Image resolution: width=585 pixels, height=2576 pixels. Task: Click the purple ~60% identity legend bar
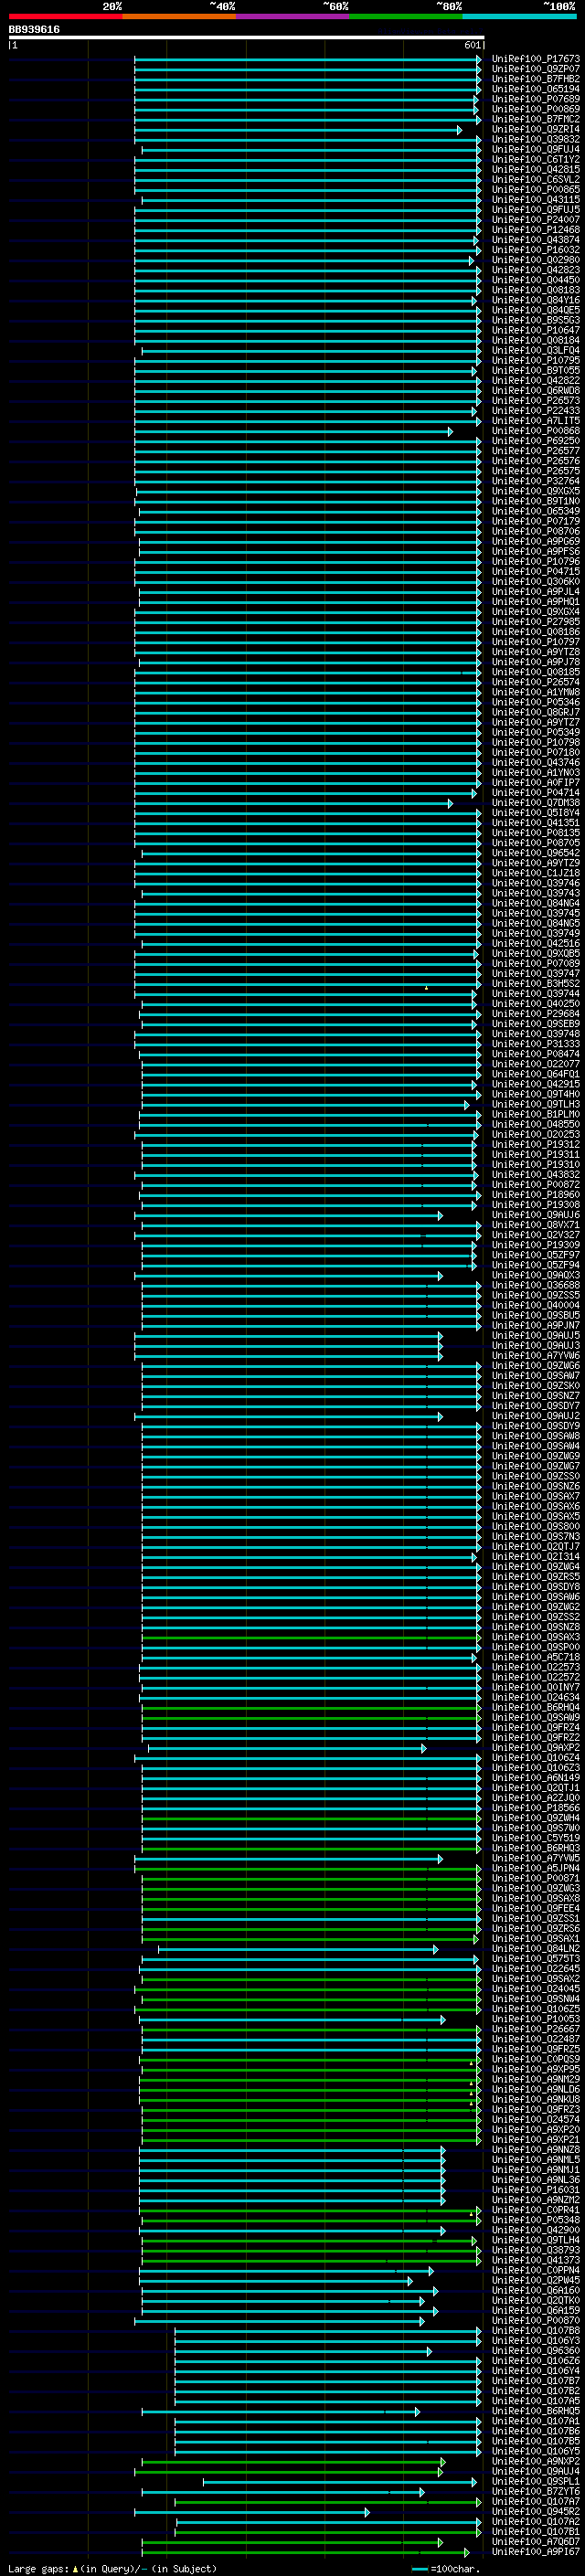[293, 16]
